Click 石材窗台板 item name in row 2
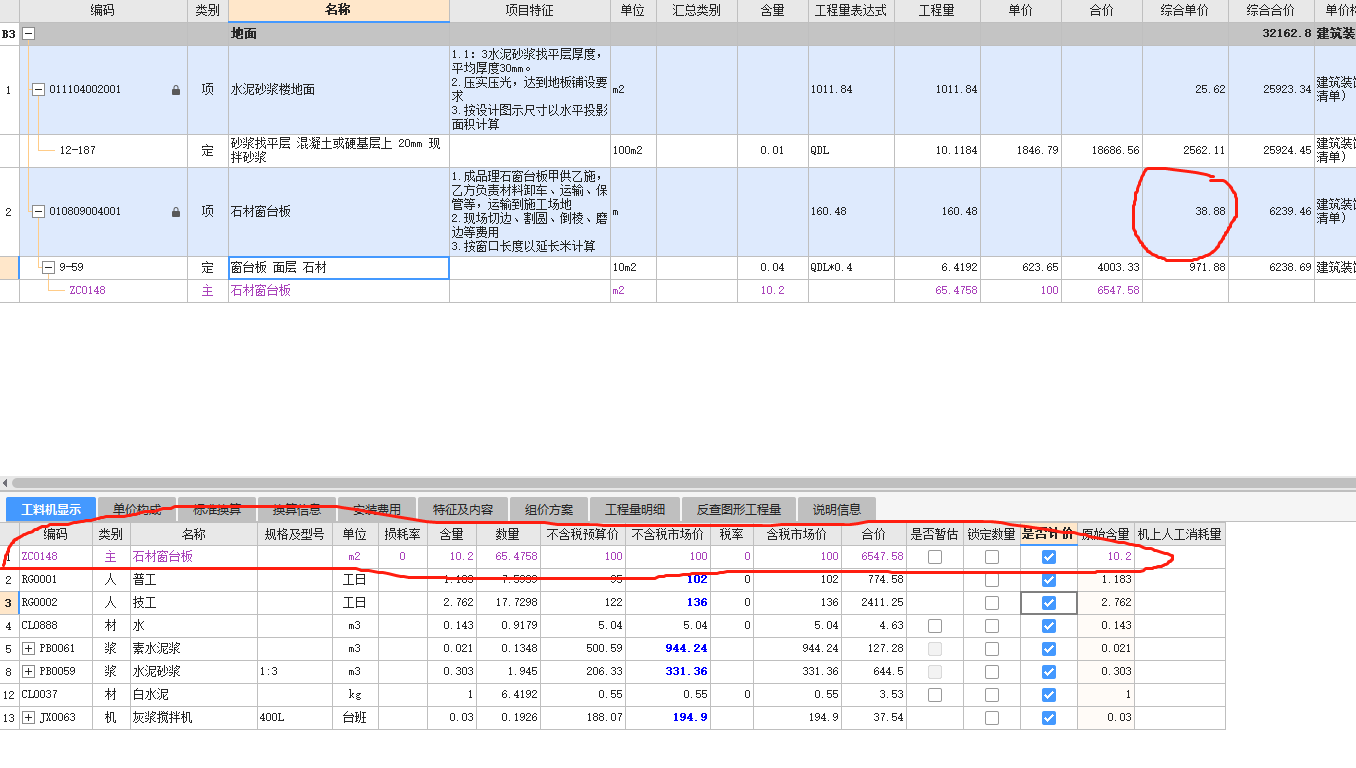Image resolution: width=1356 pixels, height=768 pixels. tap(261, 212)
